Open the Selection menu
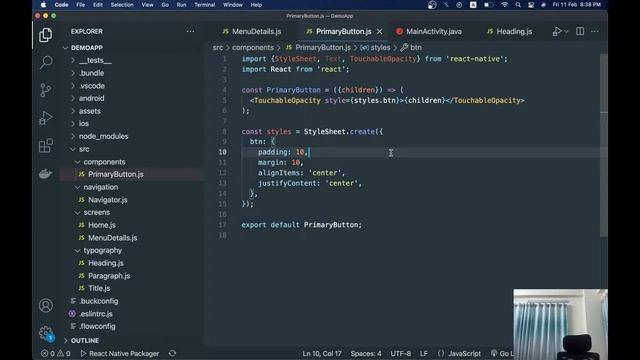The height and width of the screenshot is (360, 640). click(x=122, y=5)
